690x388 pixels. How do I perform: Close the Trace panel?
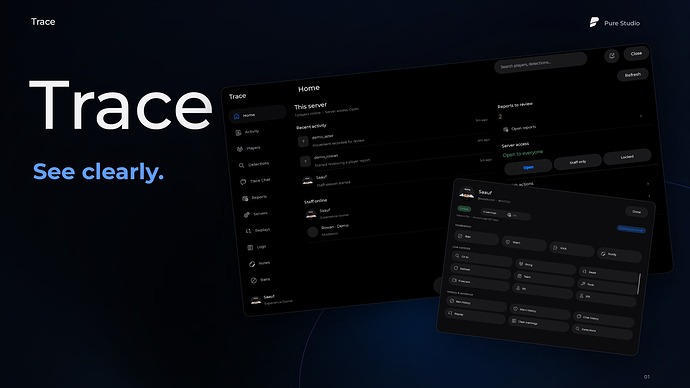point(636,53)
